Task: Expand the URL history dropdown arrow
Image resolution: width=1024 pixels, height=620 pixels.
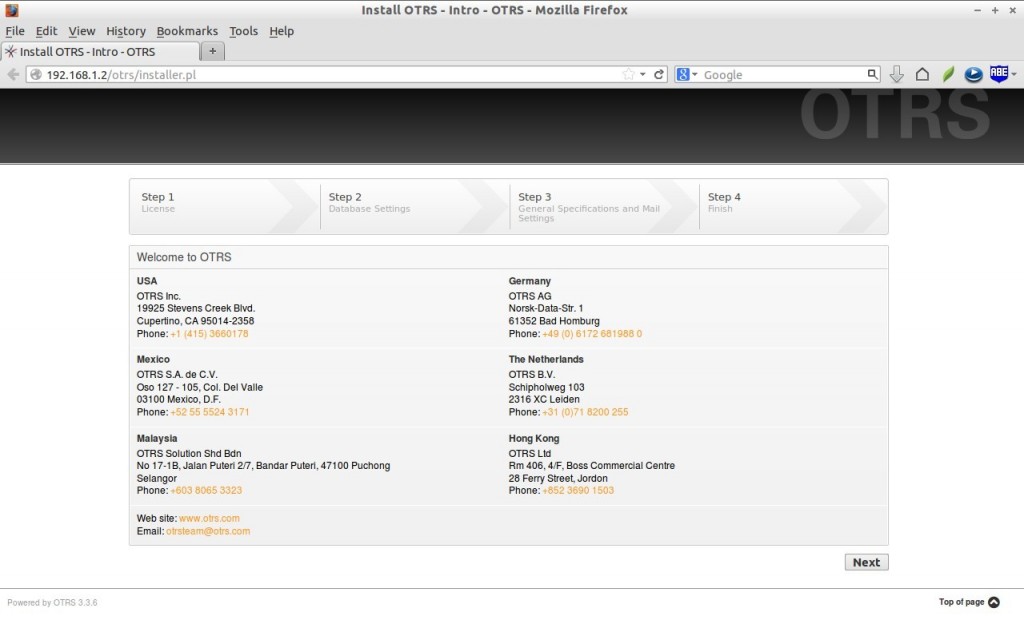Action: pos(644,75)
